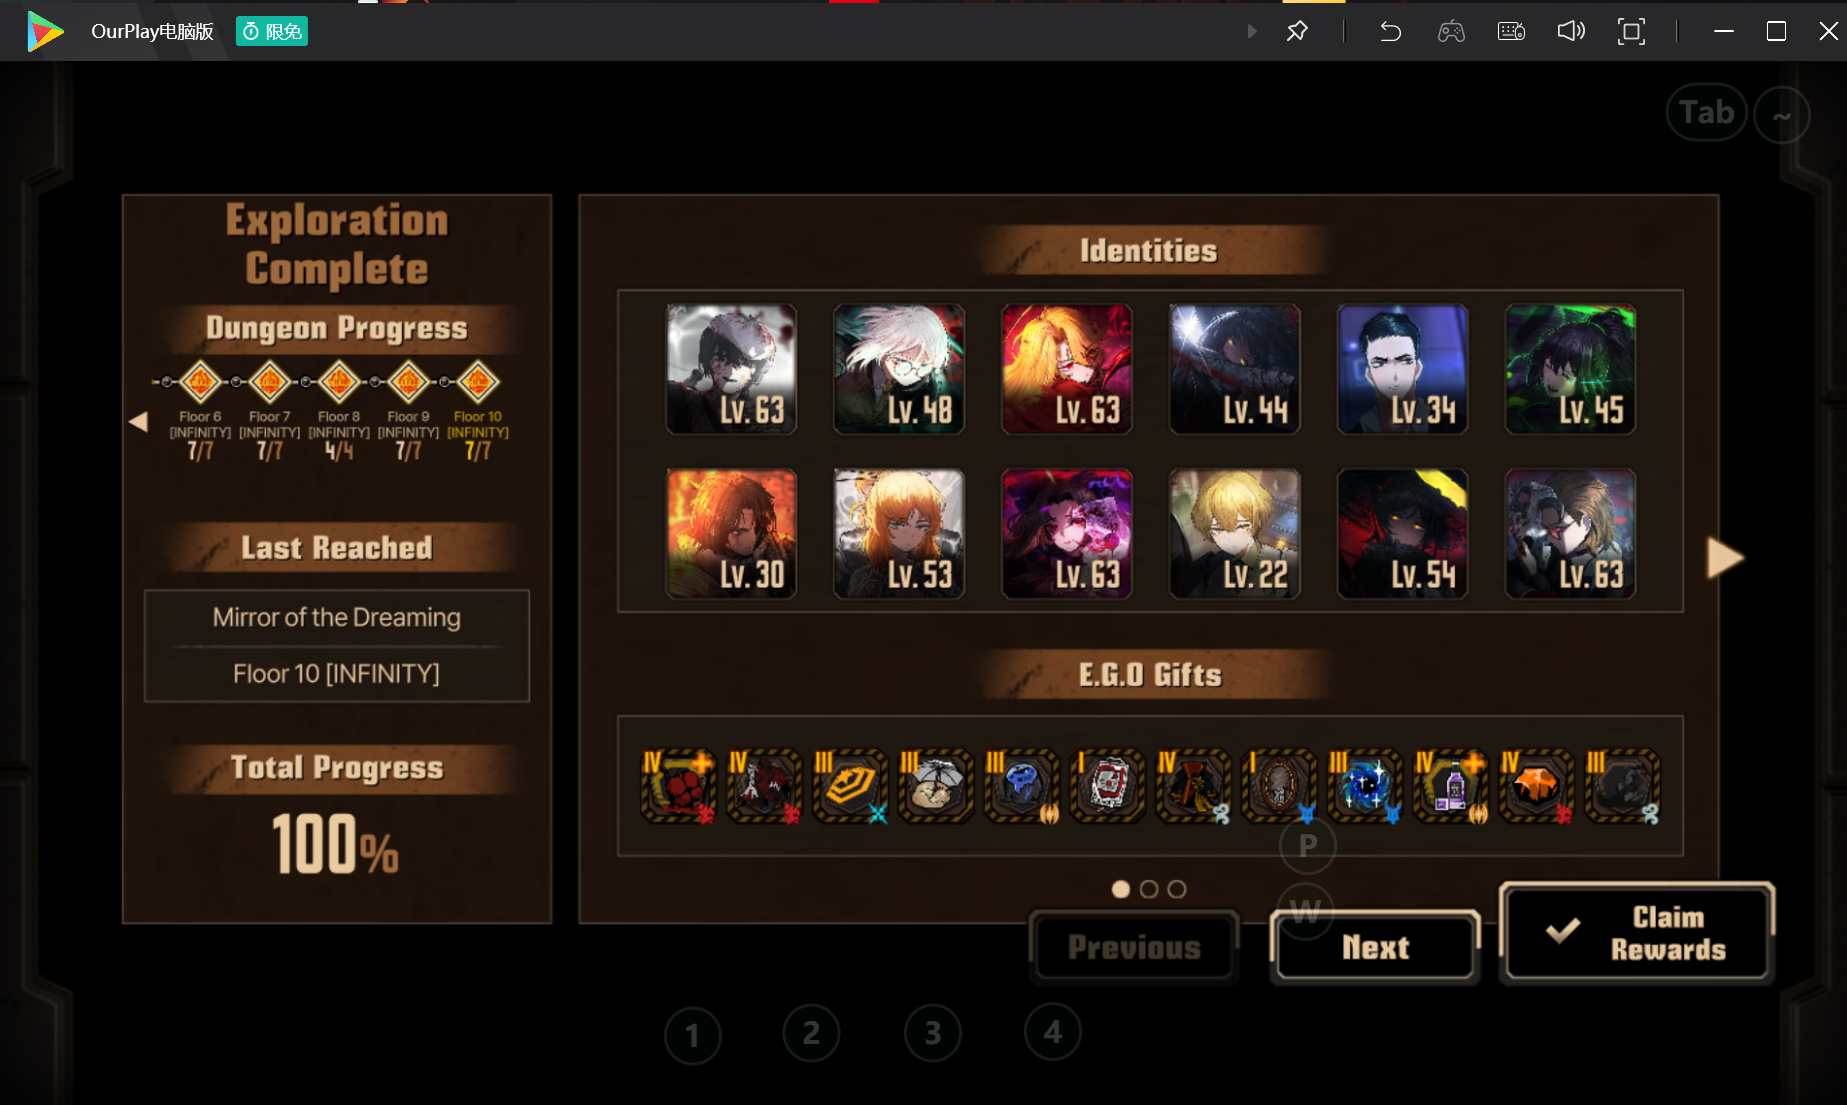Click the Next button

[1375, 946]
